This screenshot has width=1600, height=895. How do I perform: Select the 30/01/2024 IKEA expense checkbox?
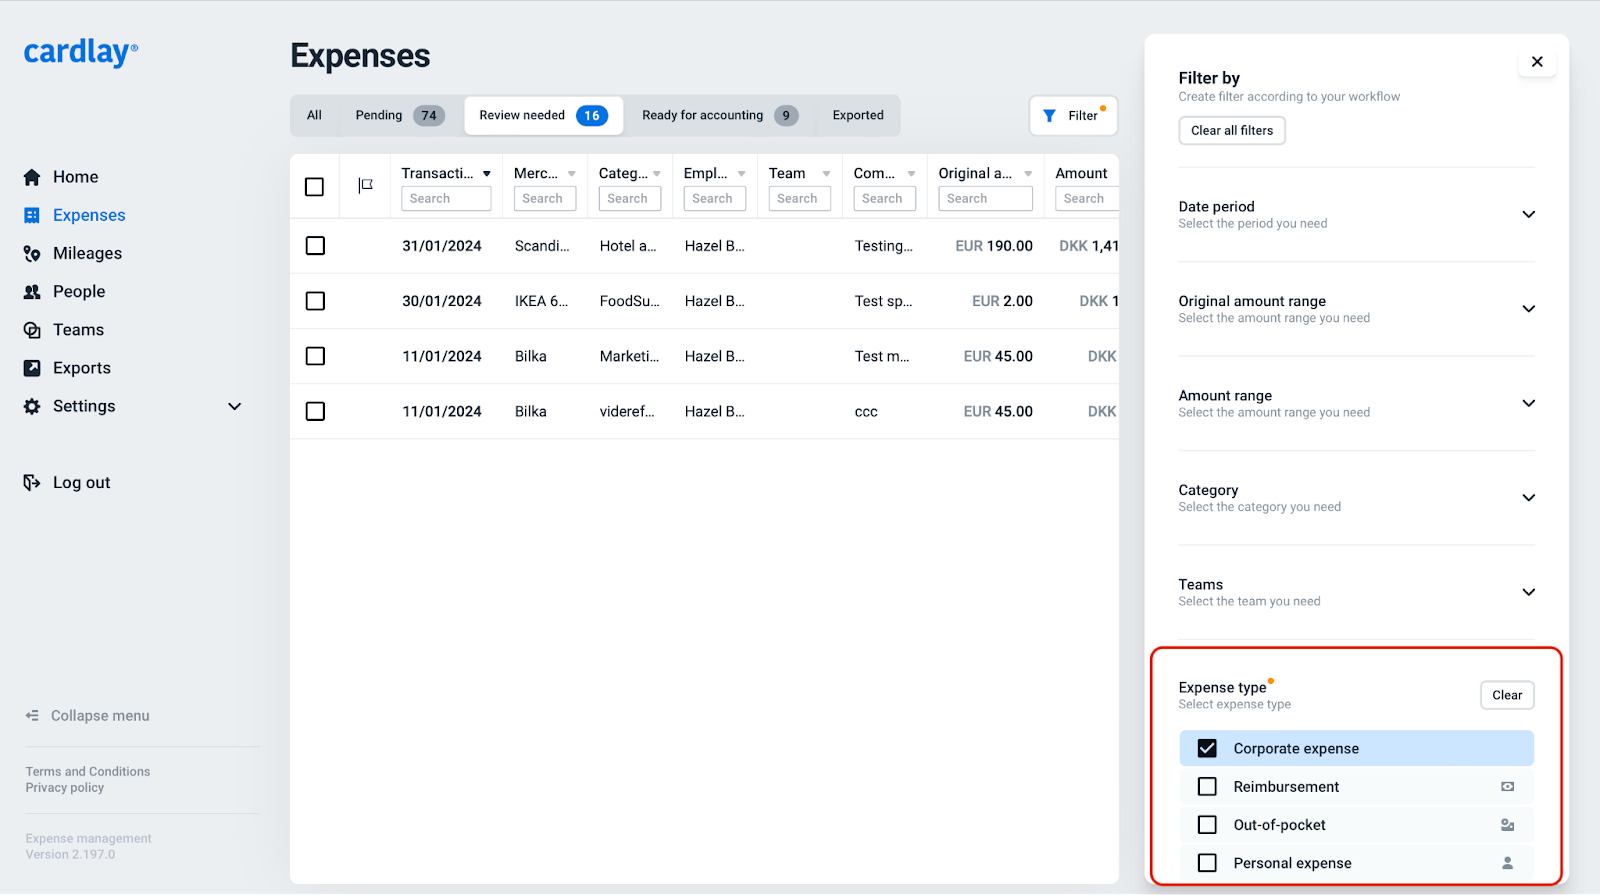tap(315, 301)
